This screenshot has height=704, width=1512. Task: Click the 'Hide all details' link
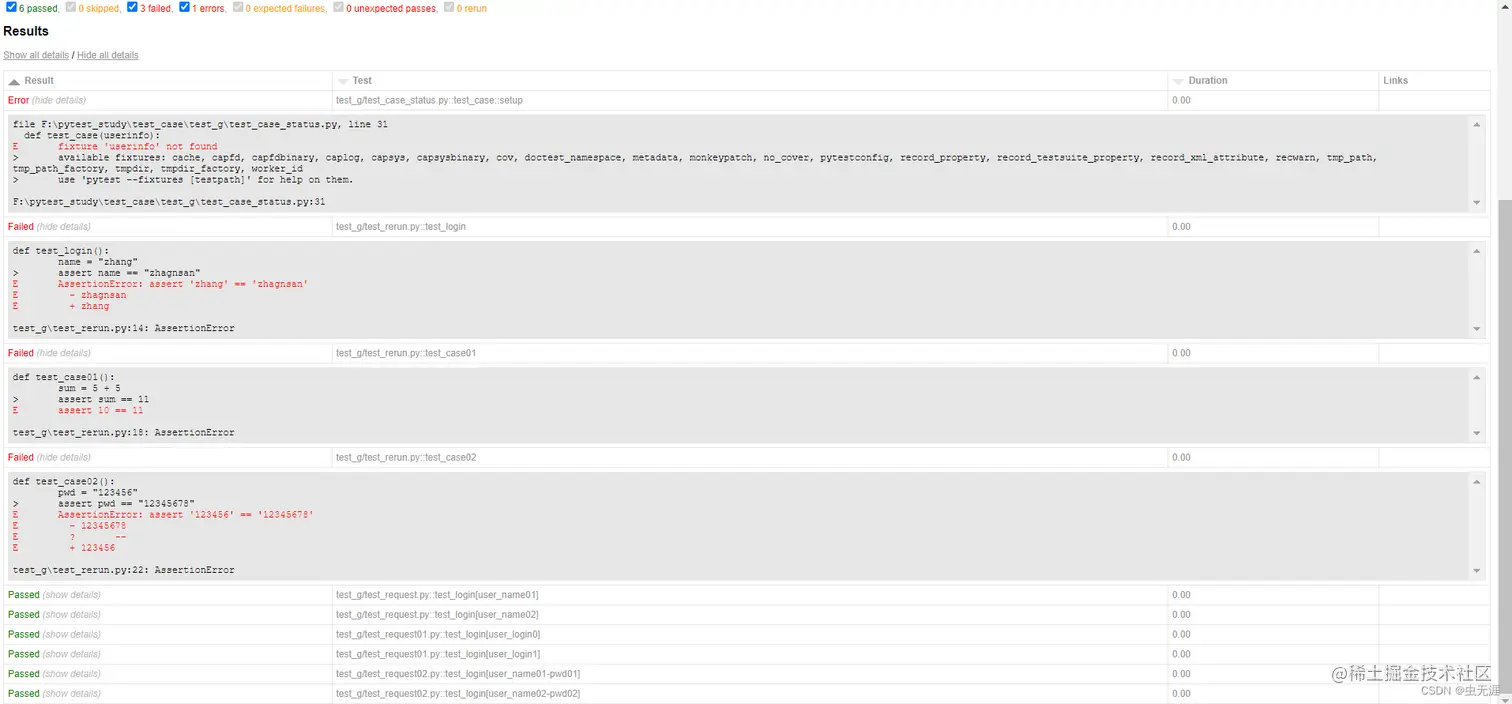point(108,55)
